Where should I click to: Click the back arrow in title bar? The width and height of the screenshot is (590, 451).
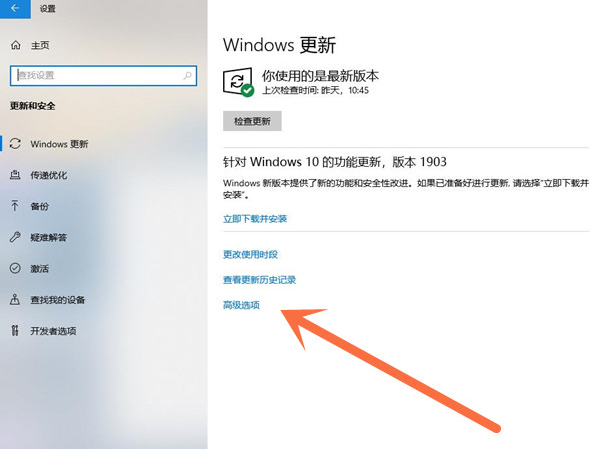(x=15, y=9)
